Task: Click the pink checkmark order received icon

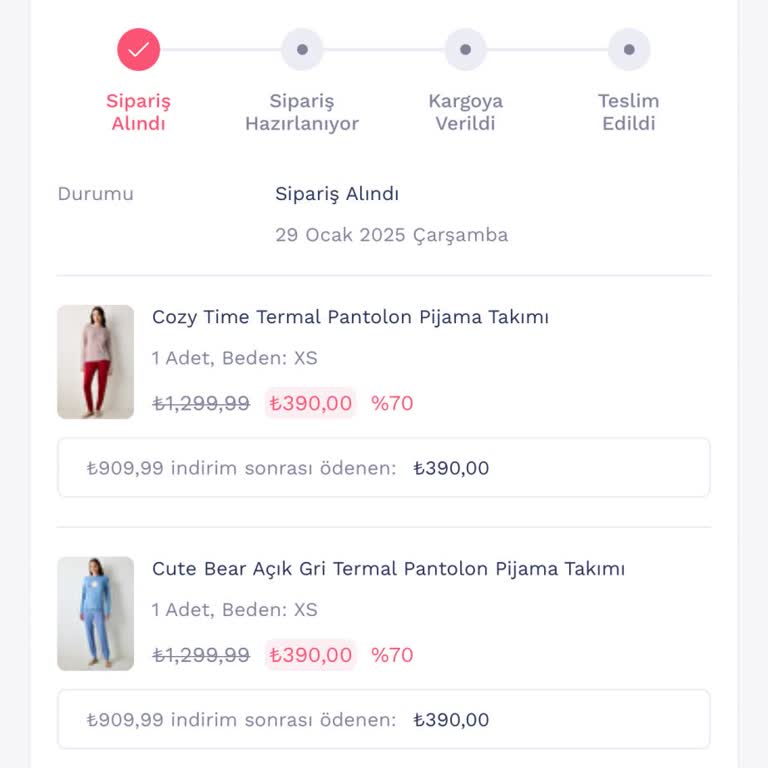Action: (138, 49)
